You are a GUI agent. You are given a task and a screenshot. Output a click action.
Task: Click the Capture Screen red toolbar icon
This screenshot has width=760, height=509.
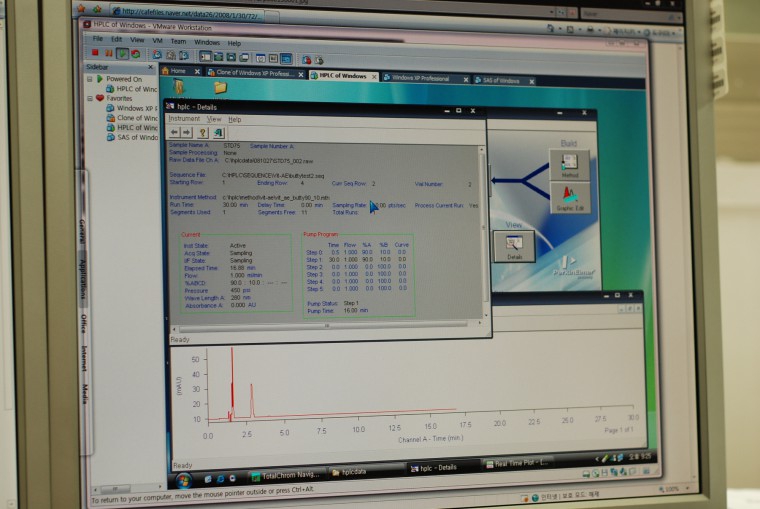click(x=306, y=60)
